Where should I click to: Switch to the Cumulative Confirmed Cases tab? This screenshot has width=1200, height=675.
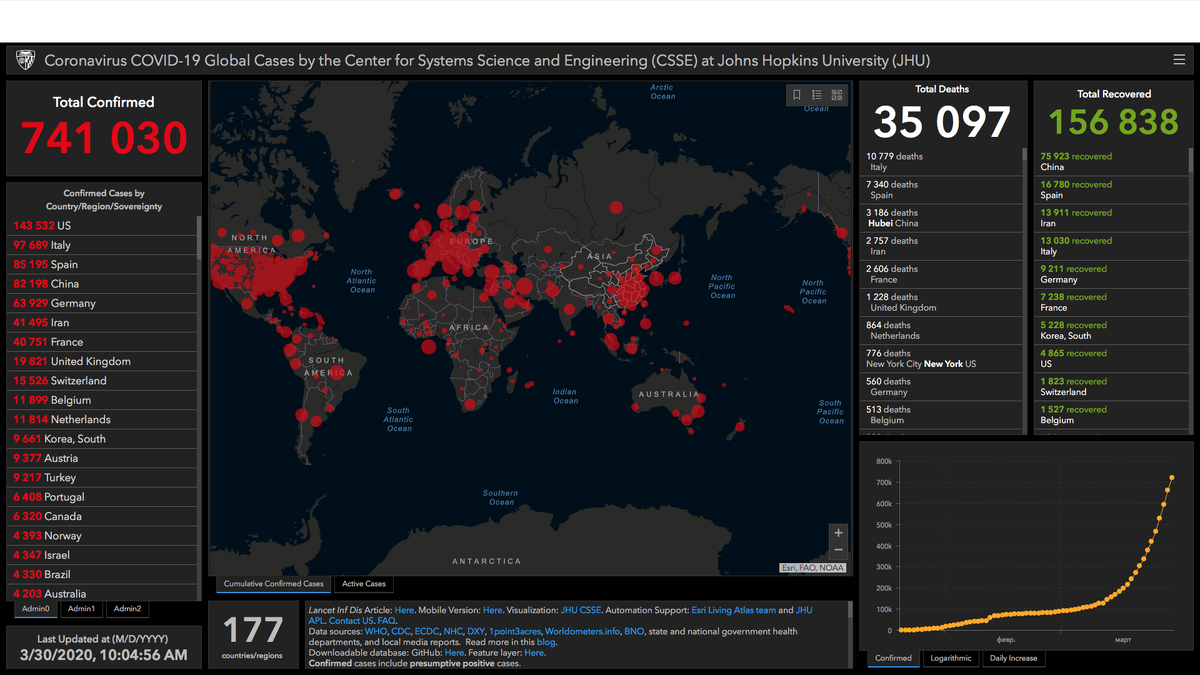click(x=273, y=584)
